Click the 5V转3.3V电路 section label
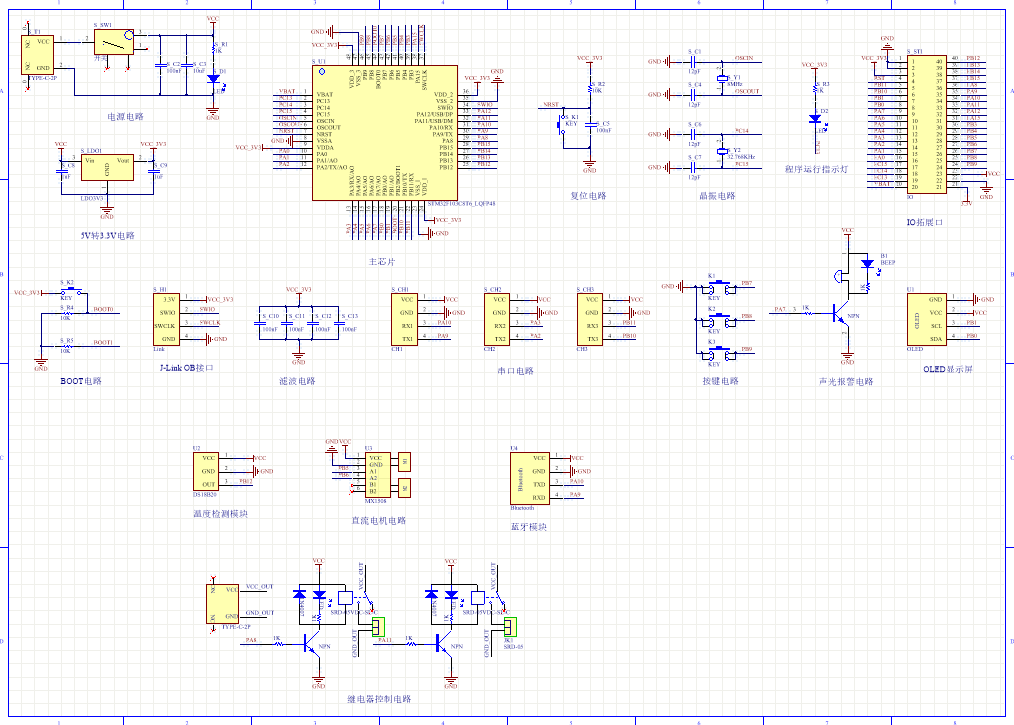 (107, 235)
